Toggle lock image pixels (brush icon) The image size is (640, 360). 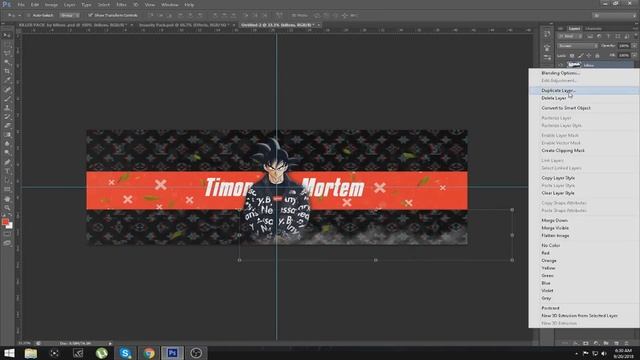[580, 56]
